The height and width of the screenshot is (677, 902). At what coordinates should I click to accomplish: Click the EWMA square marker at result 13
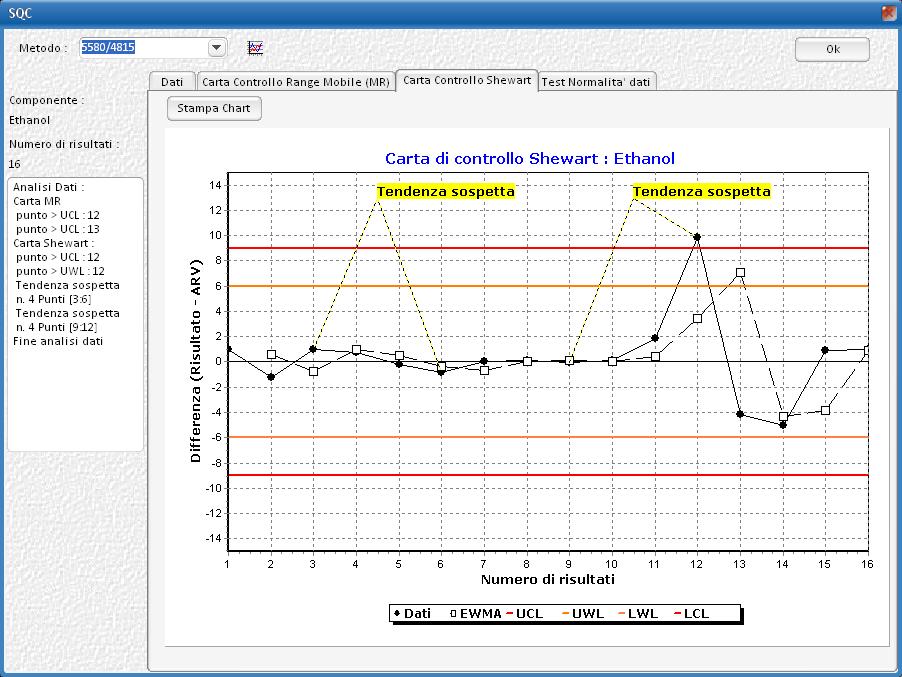click(x=740, y=273)
